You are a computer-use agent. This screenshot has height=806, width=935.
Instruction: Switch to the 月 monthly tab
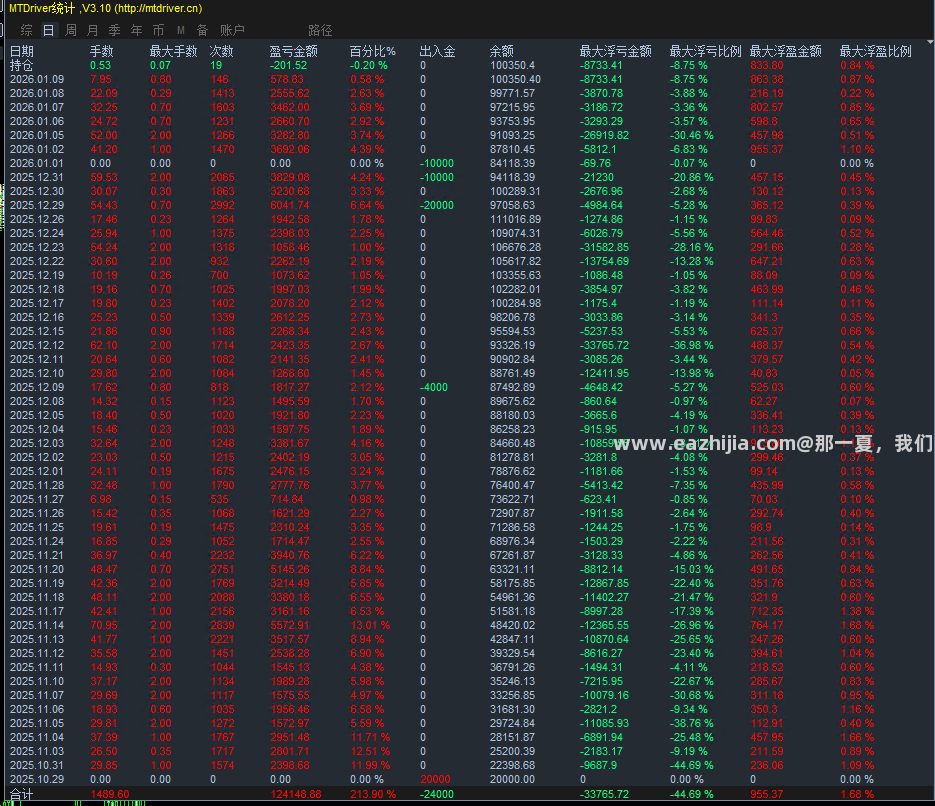(92, 30)
